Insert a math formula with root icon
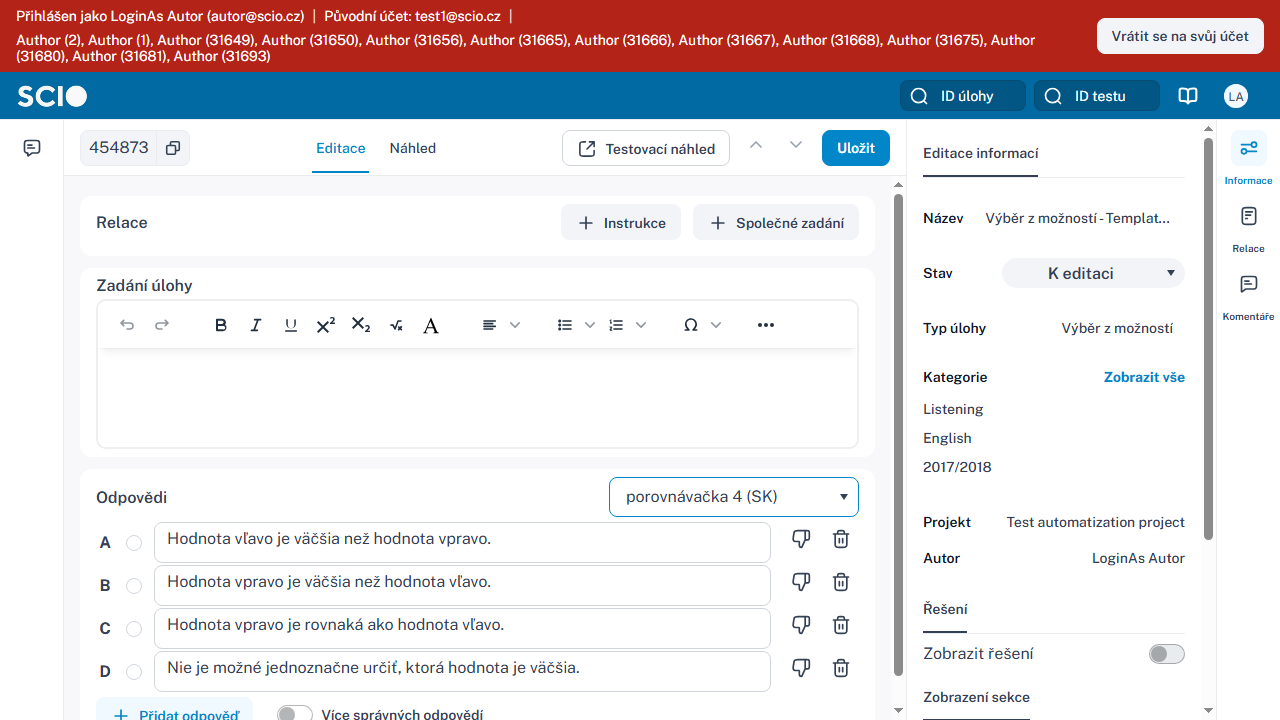Image resolution: width=1280 pixels, height=720 pixels. 396,325
